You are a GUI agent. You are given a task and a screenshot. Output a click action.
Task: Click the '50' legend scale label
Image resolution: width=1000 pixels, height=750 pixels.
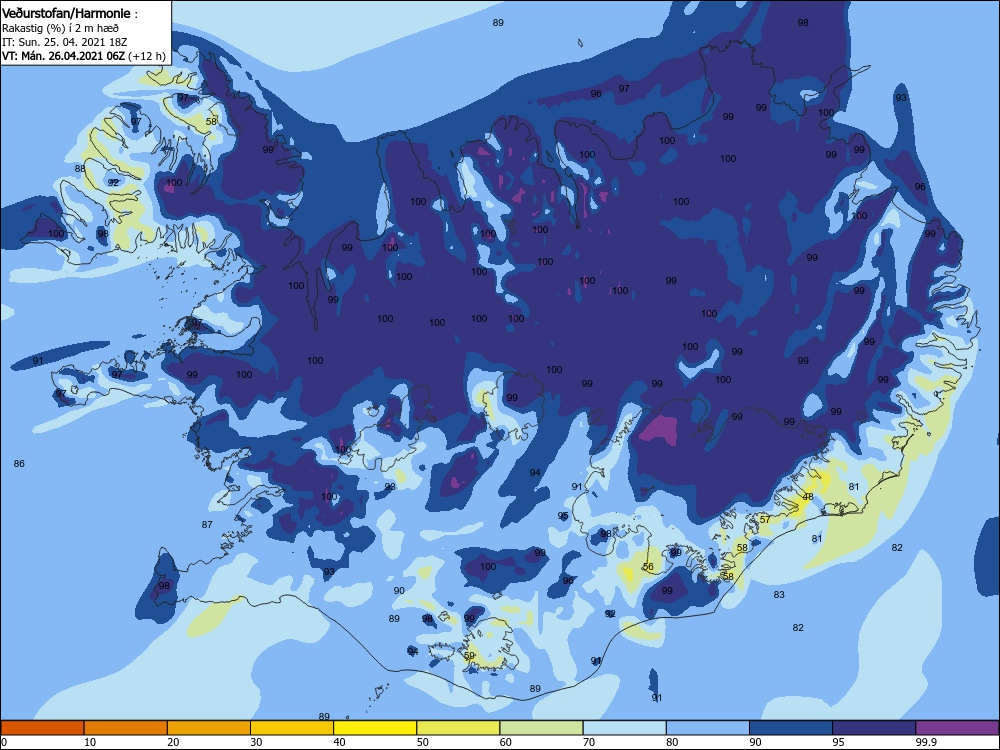423,742
